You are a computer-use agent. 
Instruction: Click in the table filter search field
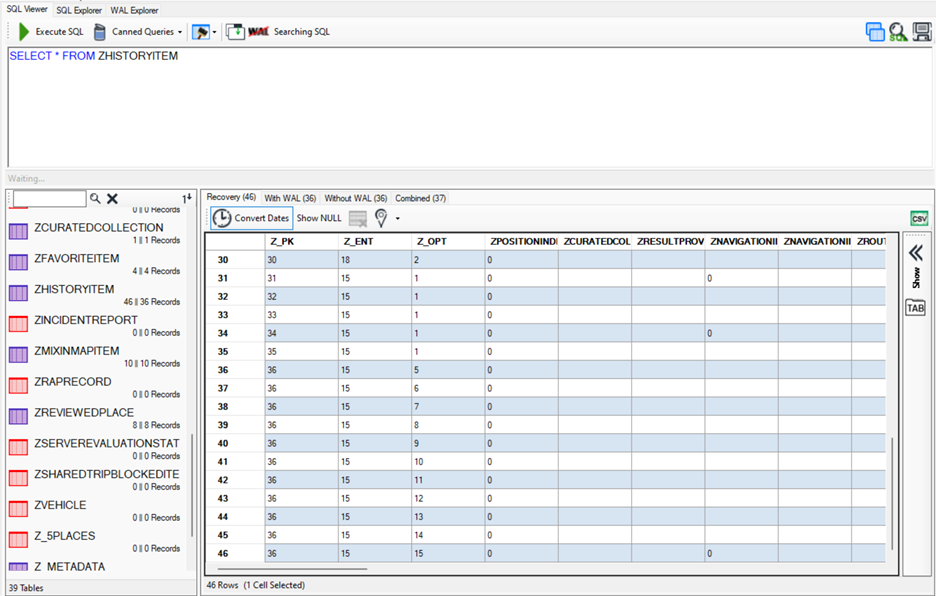49,199
